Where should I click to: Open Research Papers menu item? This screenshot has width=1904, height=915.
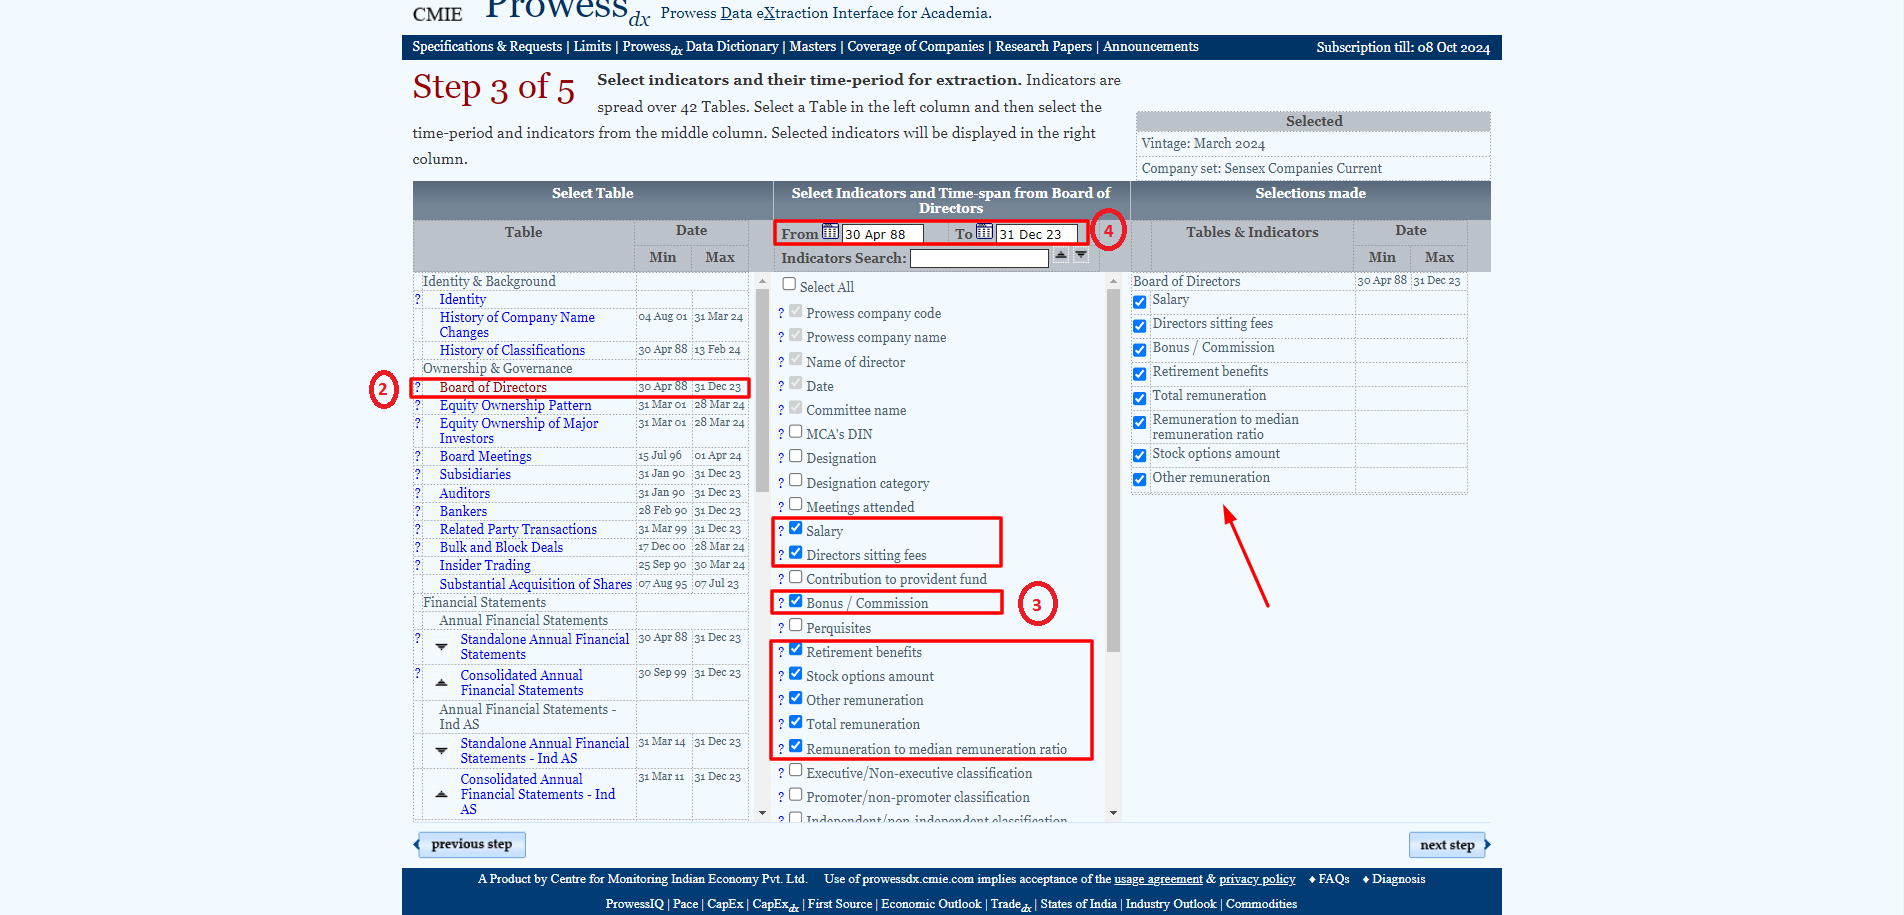(1043, 47)
